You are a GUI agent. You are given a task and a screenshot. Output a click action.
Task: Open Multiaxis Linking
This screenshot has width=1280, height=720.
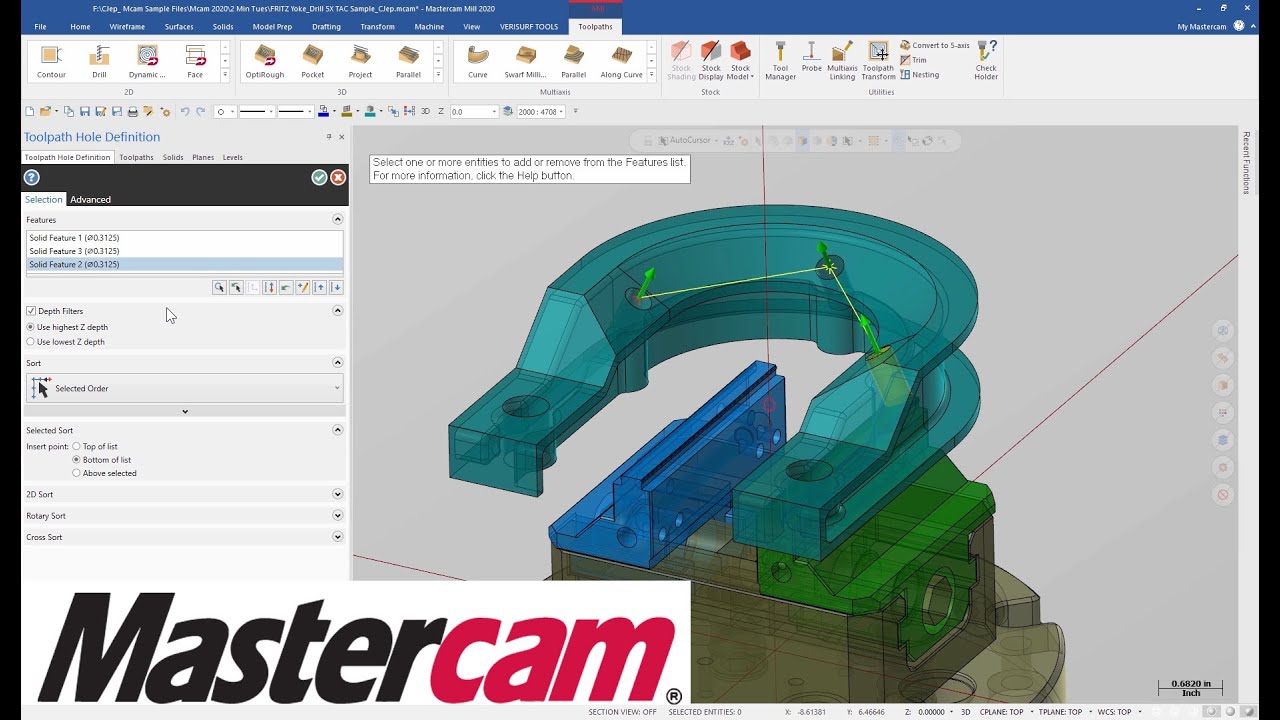click(842, 61)
